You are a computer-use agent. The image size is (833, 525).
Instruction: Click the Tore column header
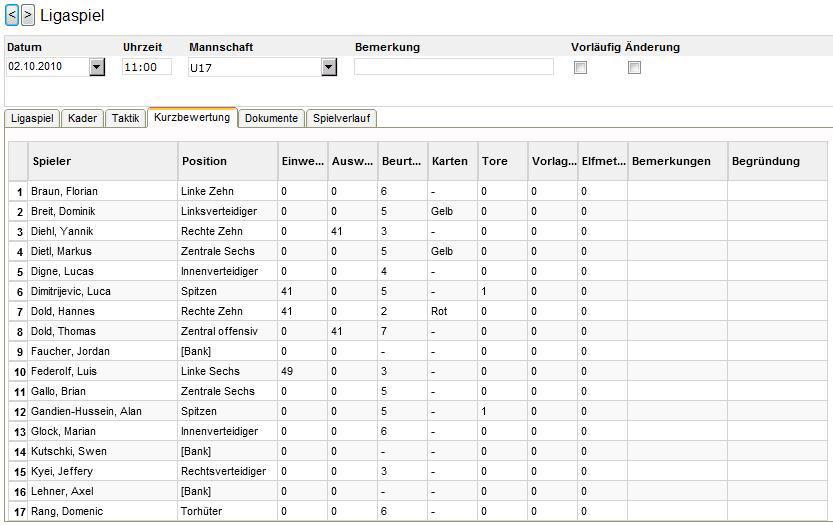[x=503, y=161]
